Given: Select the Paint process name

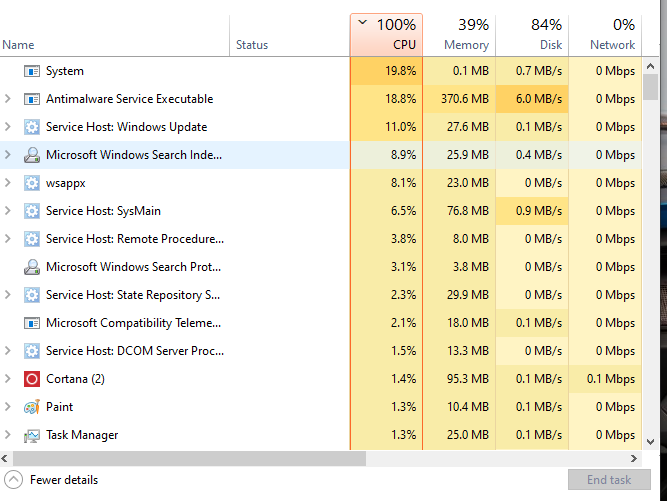Looking at the screenshot, I should click(60, 407).
